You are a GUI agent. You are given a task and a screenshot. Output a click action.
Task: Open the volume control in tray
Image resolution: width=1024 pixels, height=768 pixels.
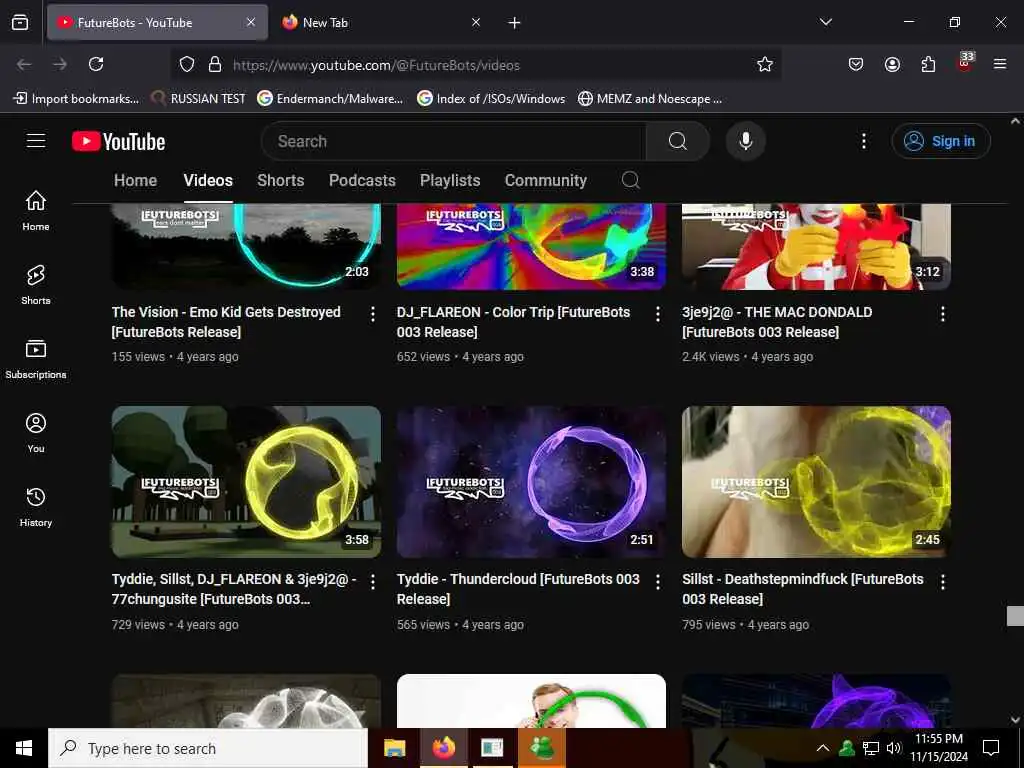(893, 748)
